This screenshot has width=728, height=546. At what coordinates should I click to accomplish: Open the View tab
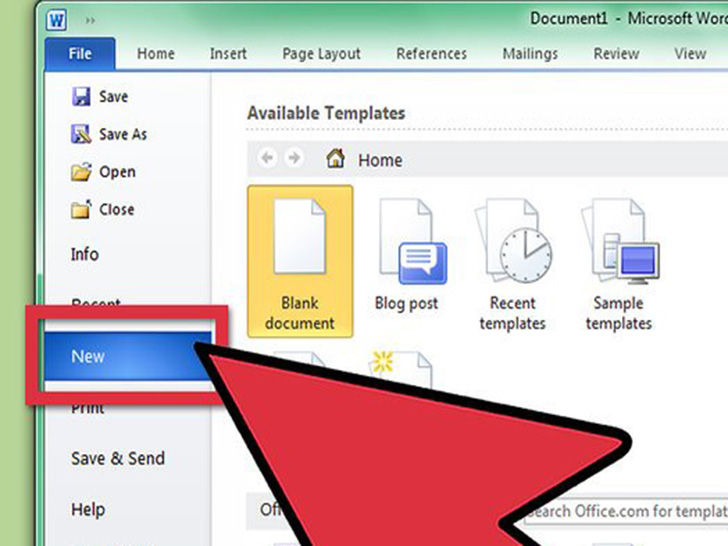point(690,54)
